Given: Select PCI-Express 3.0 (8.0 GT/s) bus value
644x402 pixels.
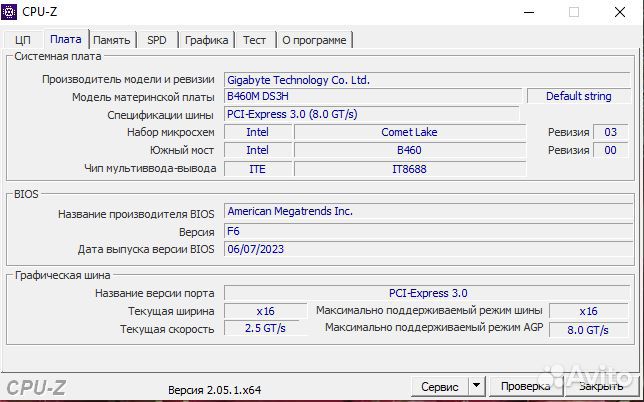Looking at the screenshot, I should [x=372, y=114].
